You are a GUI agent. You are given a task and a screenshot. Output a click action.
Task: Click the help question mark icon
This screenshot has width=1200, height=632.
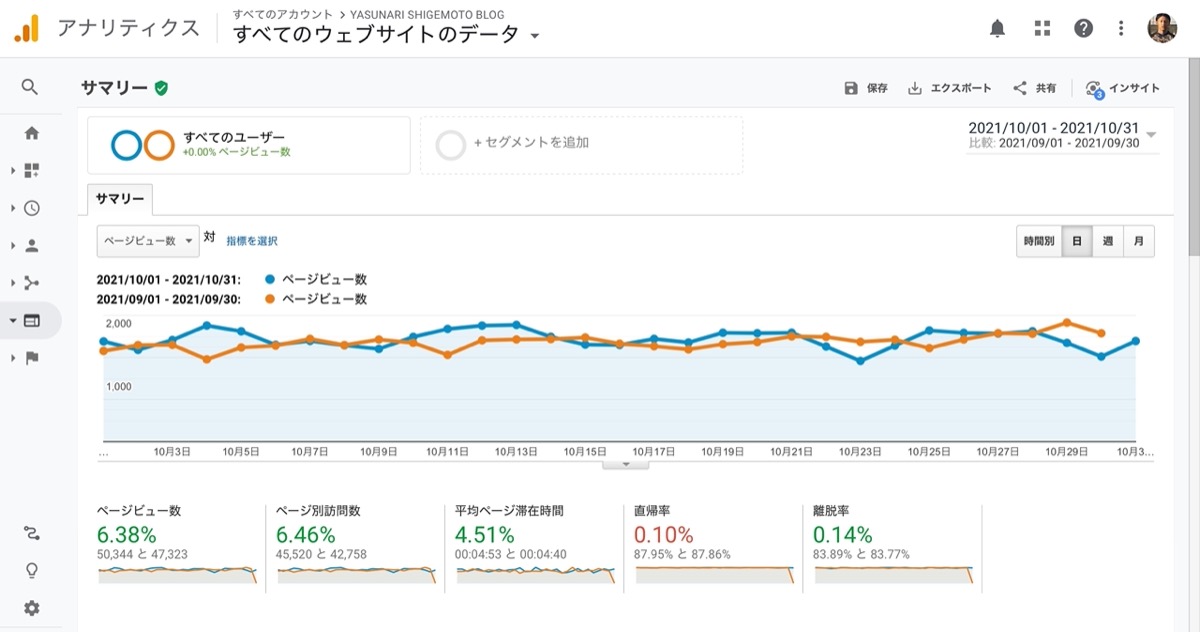1083,29
